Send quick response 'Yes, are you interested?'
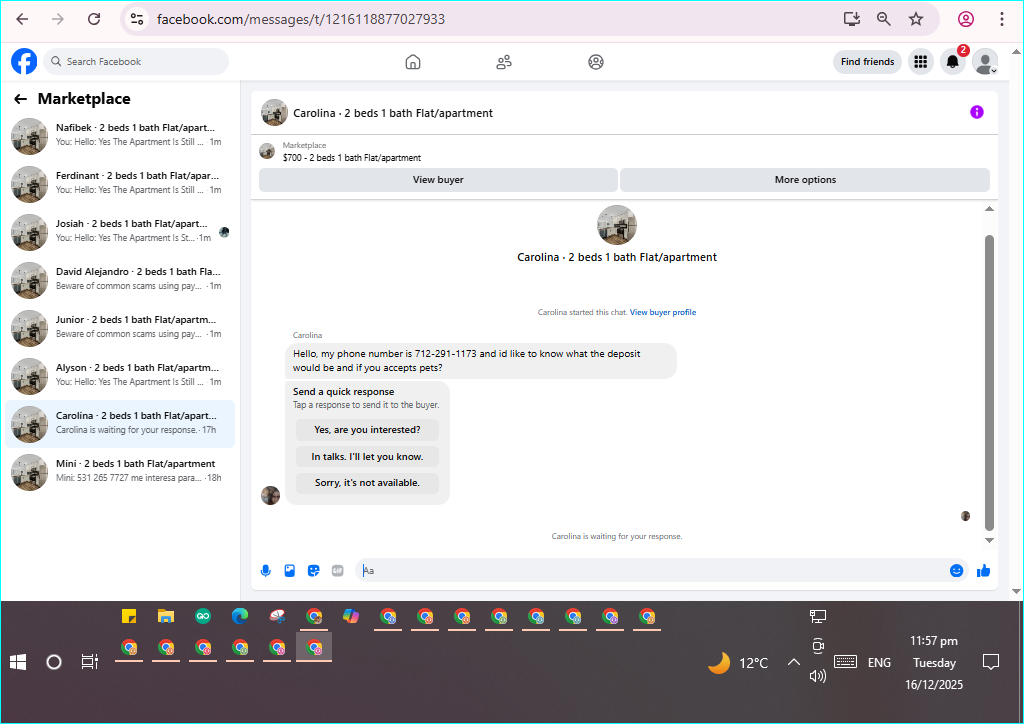 [x=367, y=430]
